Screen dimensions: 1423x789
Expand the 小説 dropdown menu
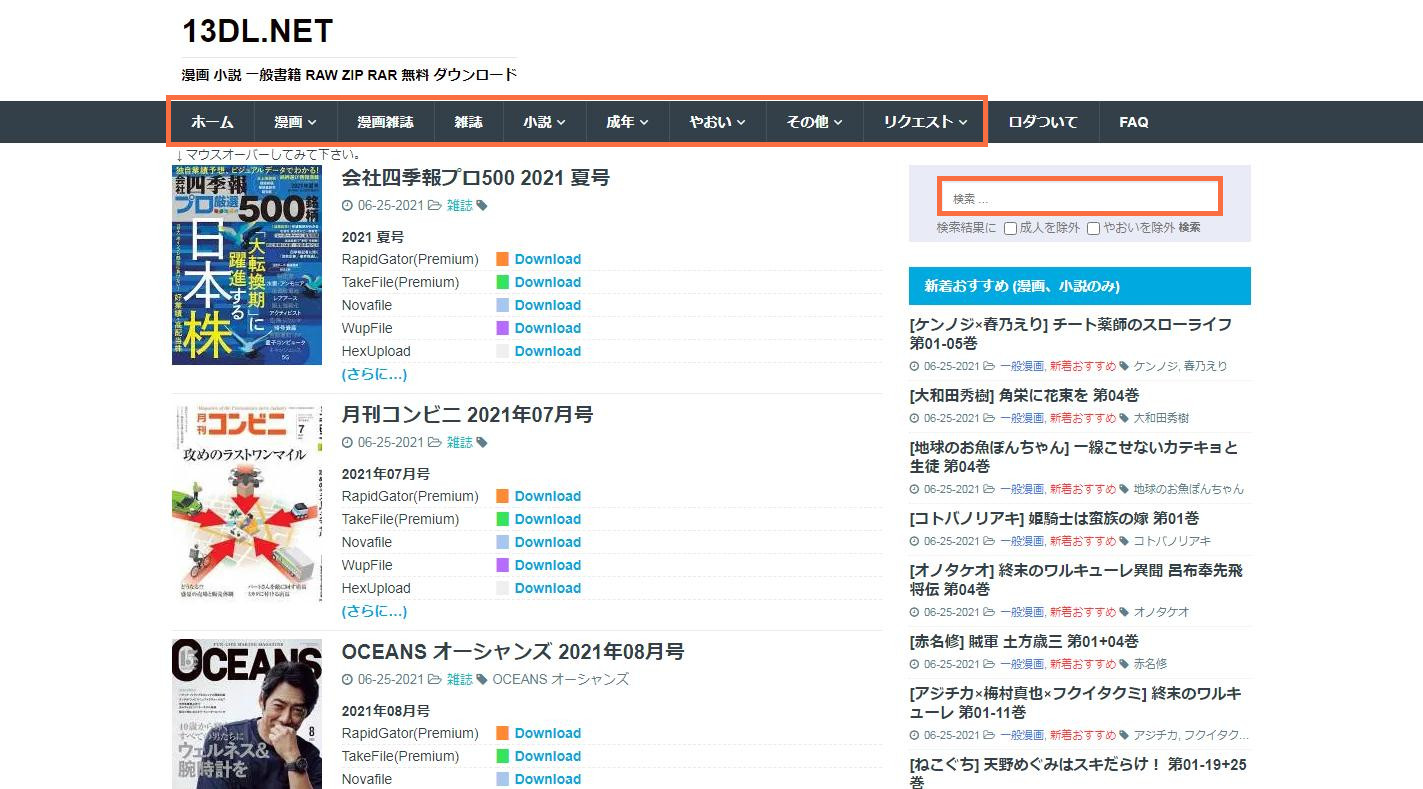pos(544,122)
